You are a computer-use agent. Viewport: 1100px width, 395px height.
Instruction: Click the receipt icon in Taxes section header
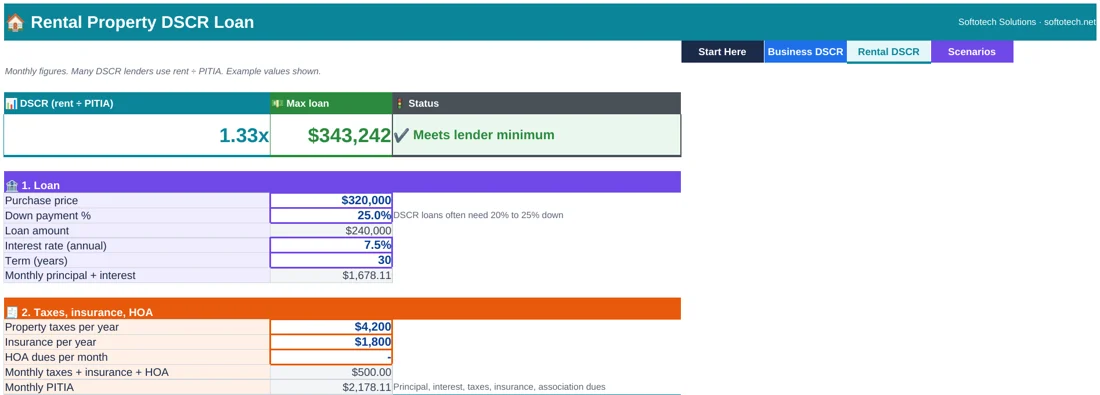(11, 312)
